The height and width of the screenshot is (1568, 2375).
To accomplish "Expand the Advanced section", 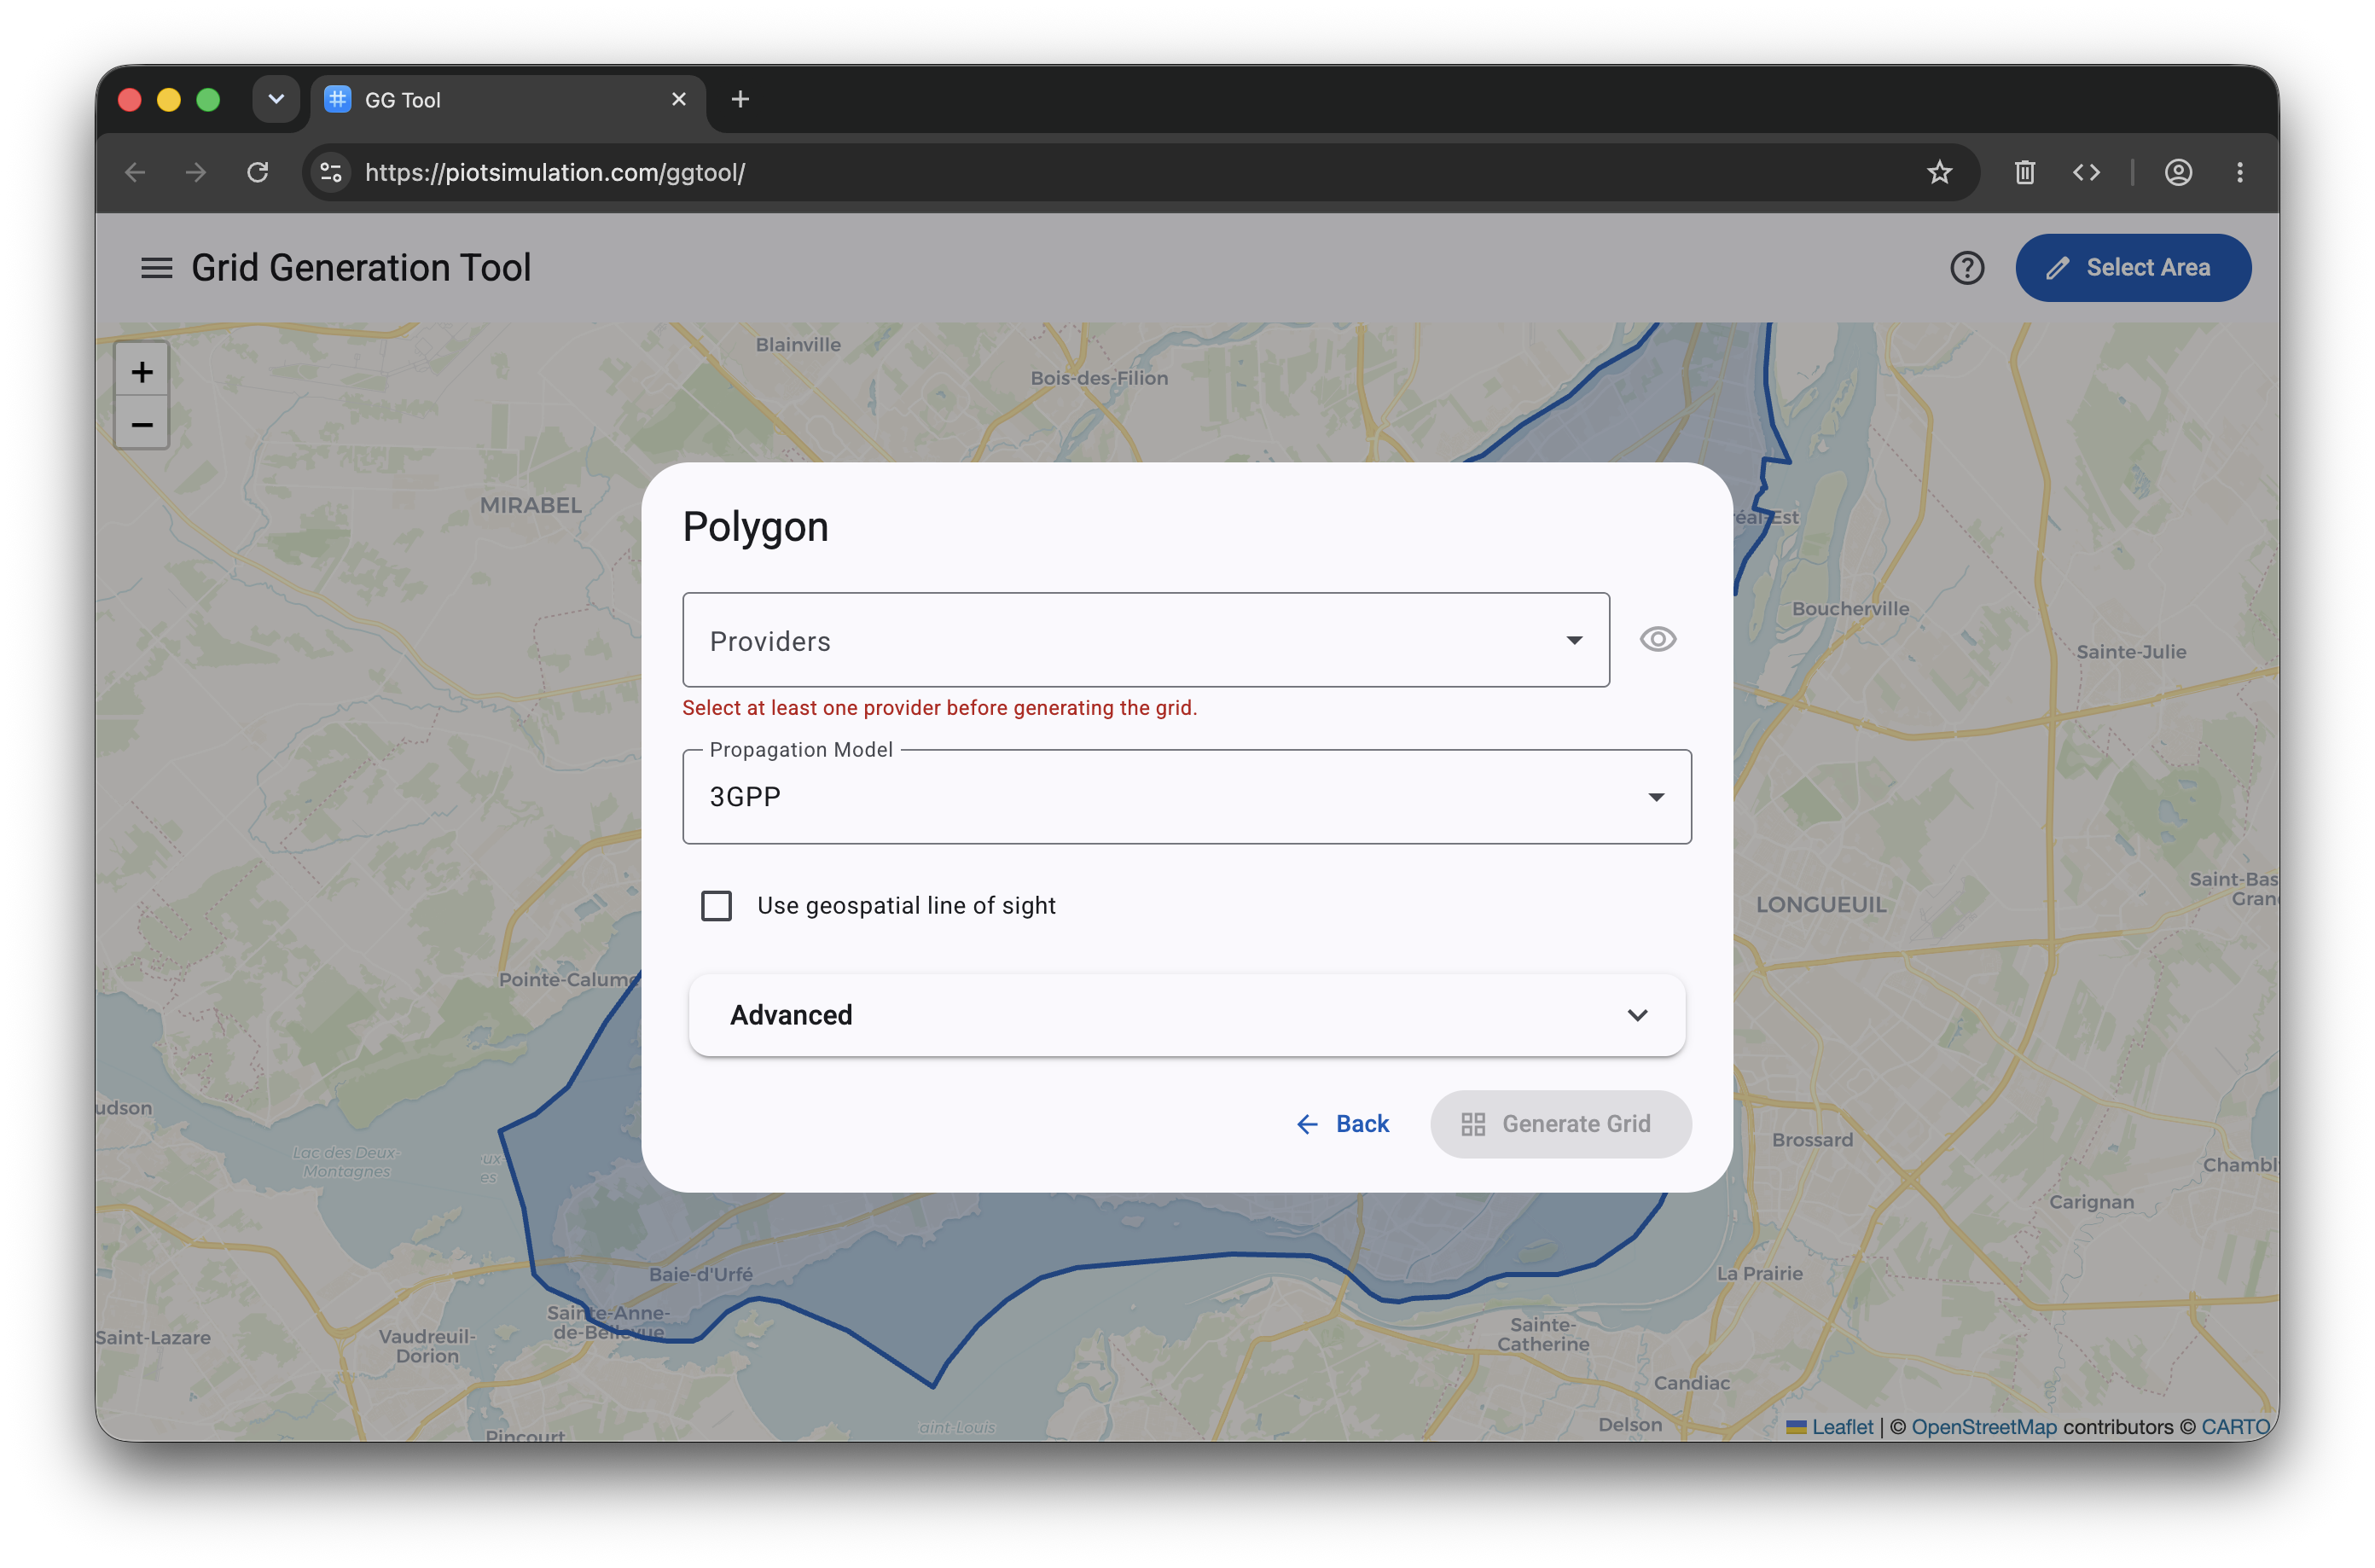I will click(1186, 1015).
